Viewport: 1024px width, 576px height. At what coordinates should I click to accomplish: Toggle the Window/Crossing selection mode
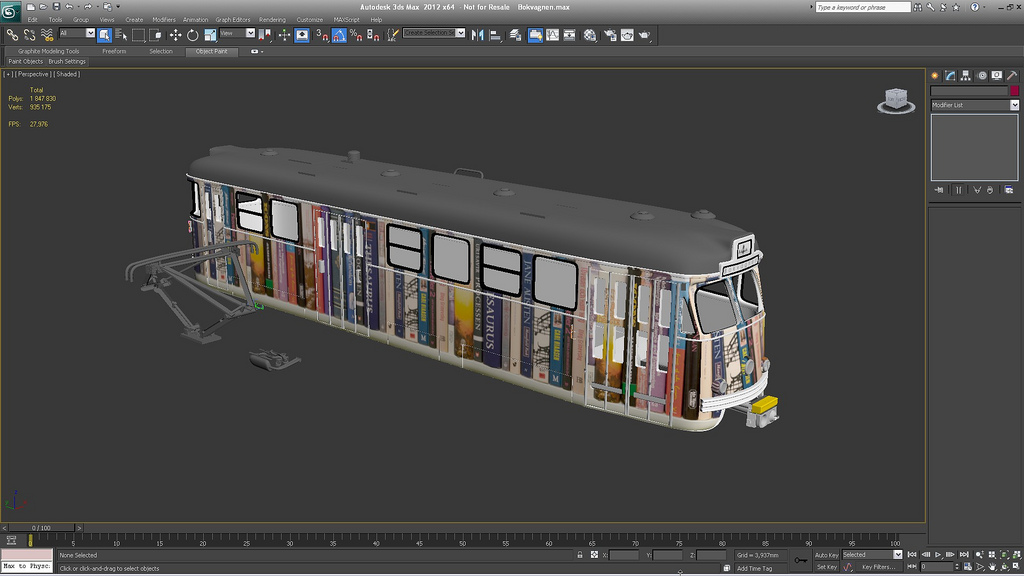pyautogui.click(x=155, y=35)
